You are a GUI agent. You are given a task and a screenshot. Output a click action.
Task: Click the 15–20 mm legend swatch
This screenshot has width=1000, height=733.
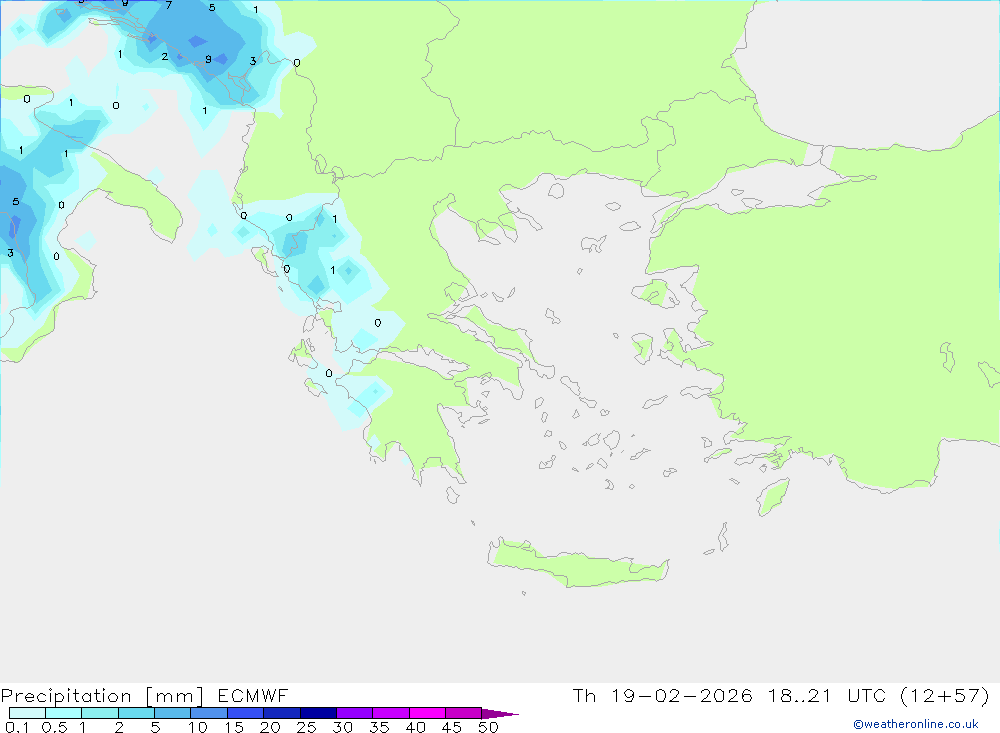click(x=245, y=713)
